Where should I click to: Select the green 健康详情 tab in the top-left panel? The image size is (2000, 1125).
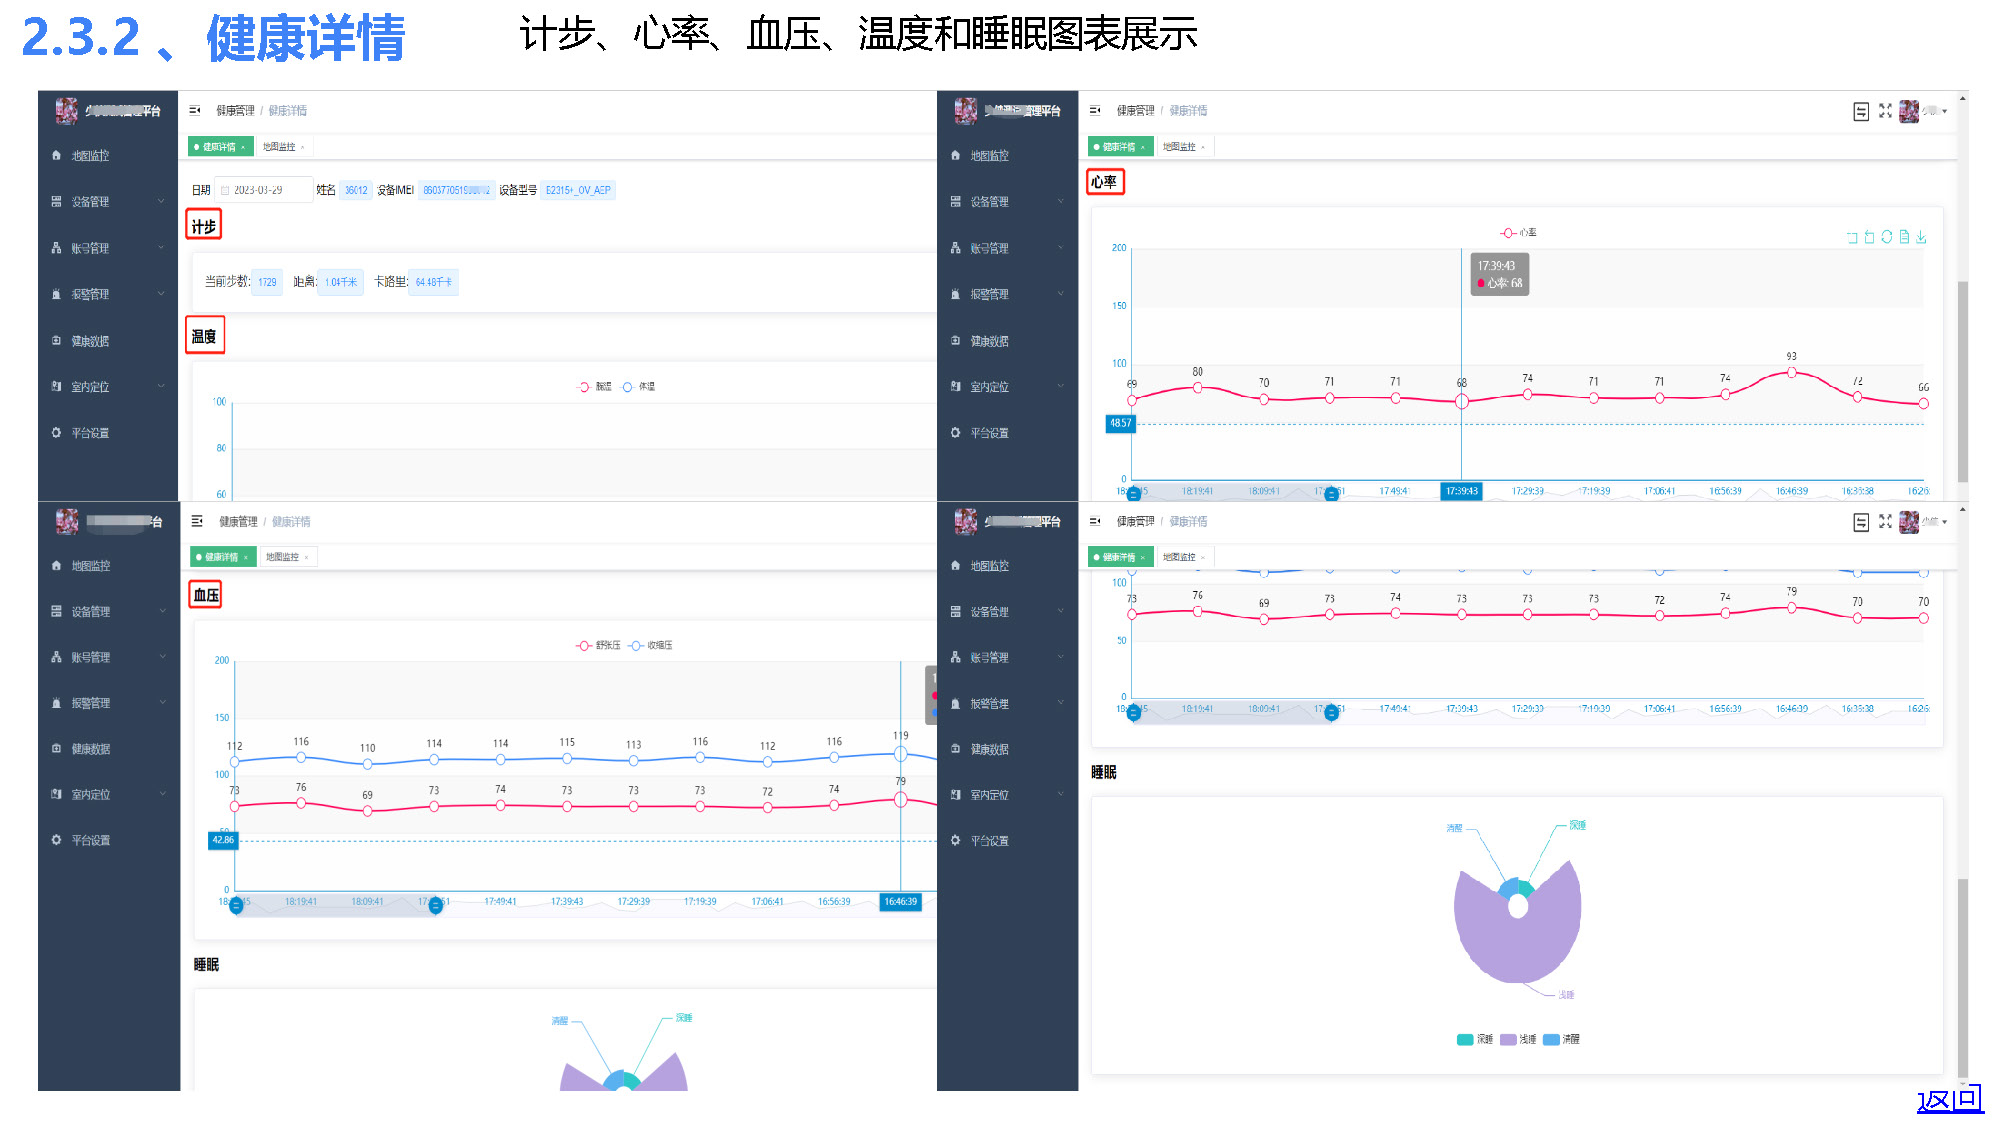coord(218,147)
